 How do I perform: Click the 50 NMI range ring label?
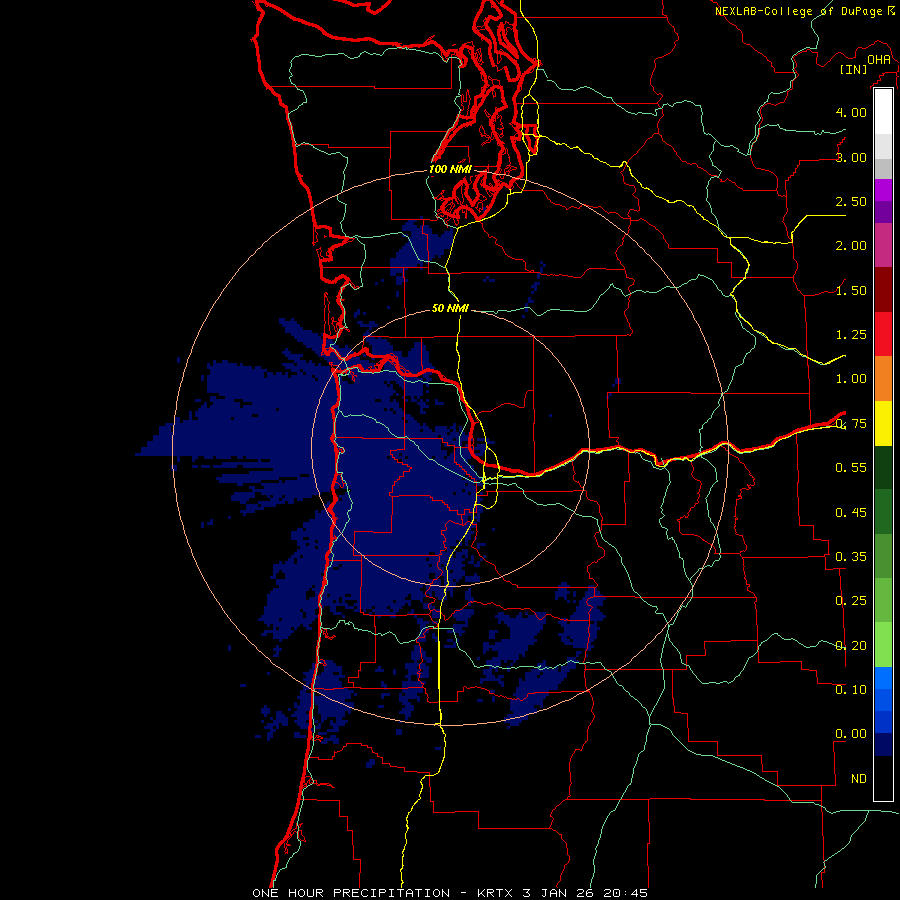pyautogui.click(x=451, y=308)
